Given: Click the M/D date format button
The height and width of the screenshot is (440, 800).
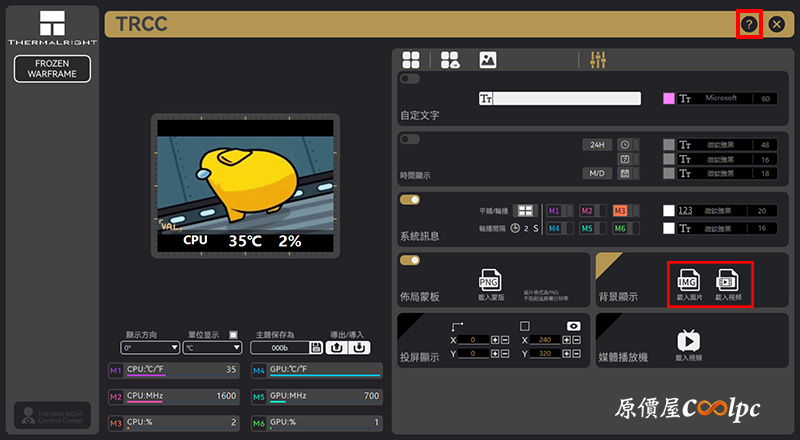Looking at the screenshot, I should pyautogui.click(x=597, y=174).
